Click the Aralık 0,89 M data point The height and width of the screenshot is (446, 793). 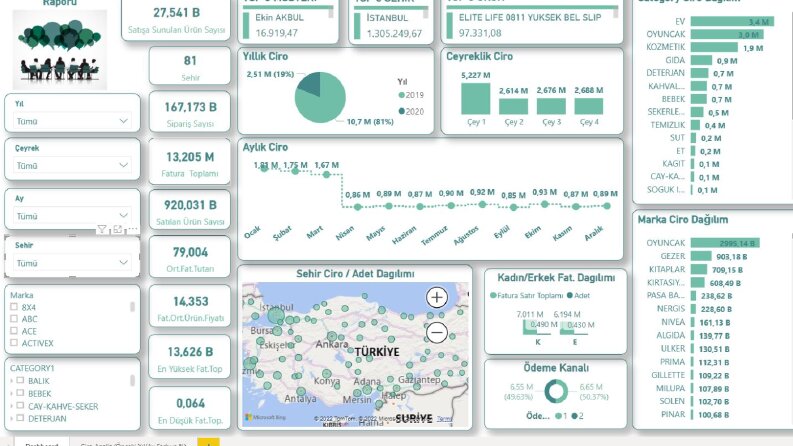607,206
